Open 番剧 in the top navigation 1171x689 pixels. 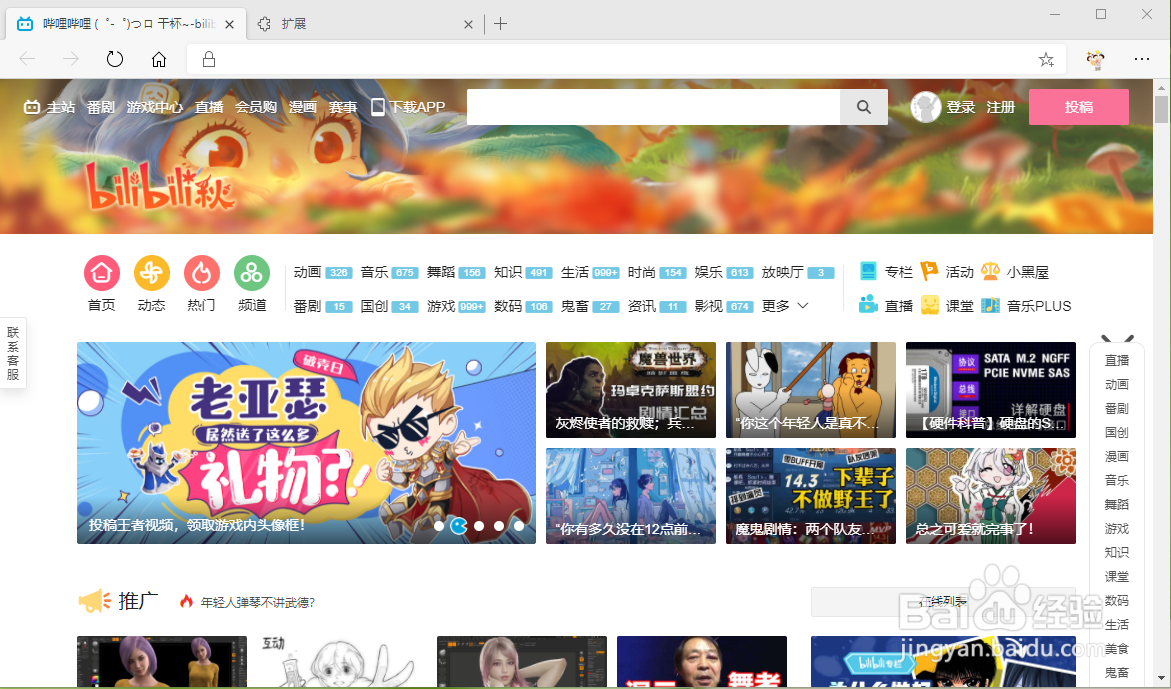point(100,106)
